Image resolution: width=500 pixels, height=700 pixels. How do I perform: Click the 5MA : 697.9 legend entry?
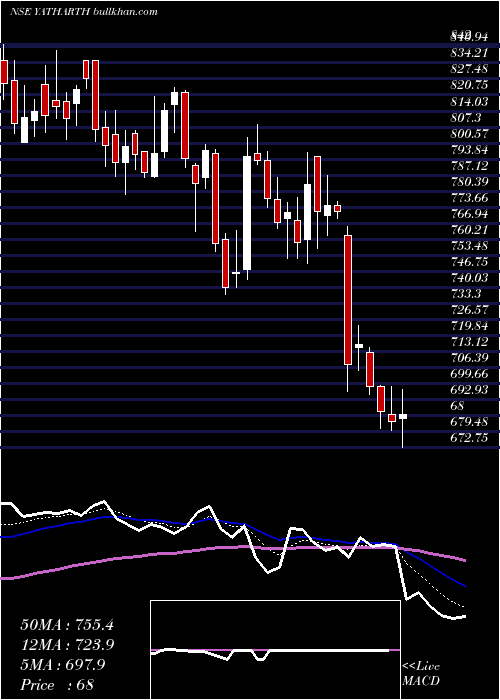click(x=63, y=665)
